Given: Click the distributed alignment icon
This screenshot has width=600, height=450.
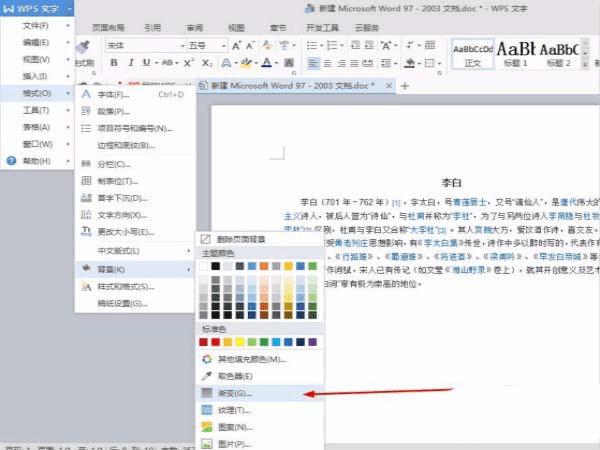Looking at the screenshot, I should click(x=368, y=63).
